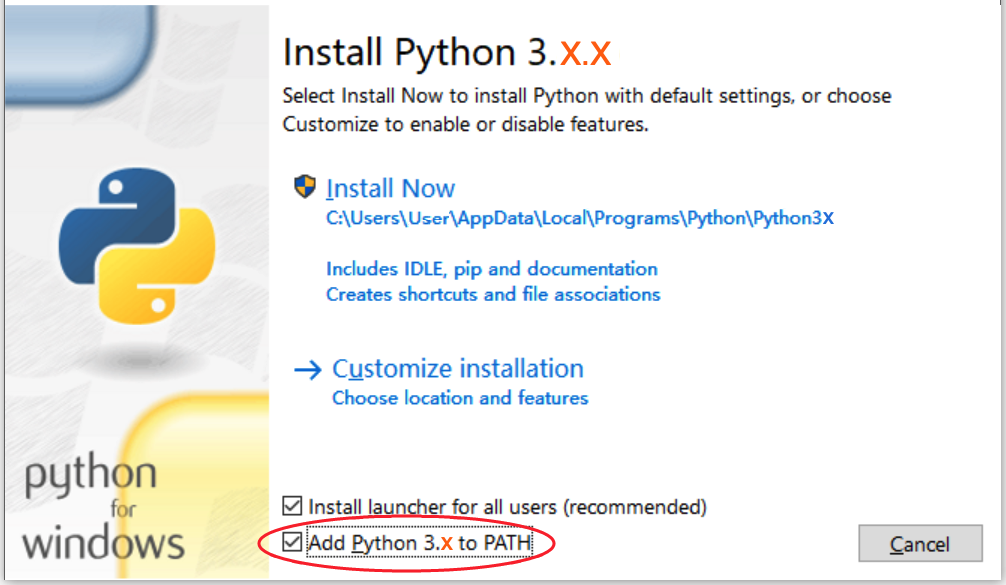
Task: Click the yellow decorative tile in sidebar banner
Action: coord(196,481)
